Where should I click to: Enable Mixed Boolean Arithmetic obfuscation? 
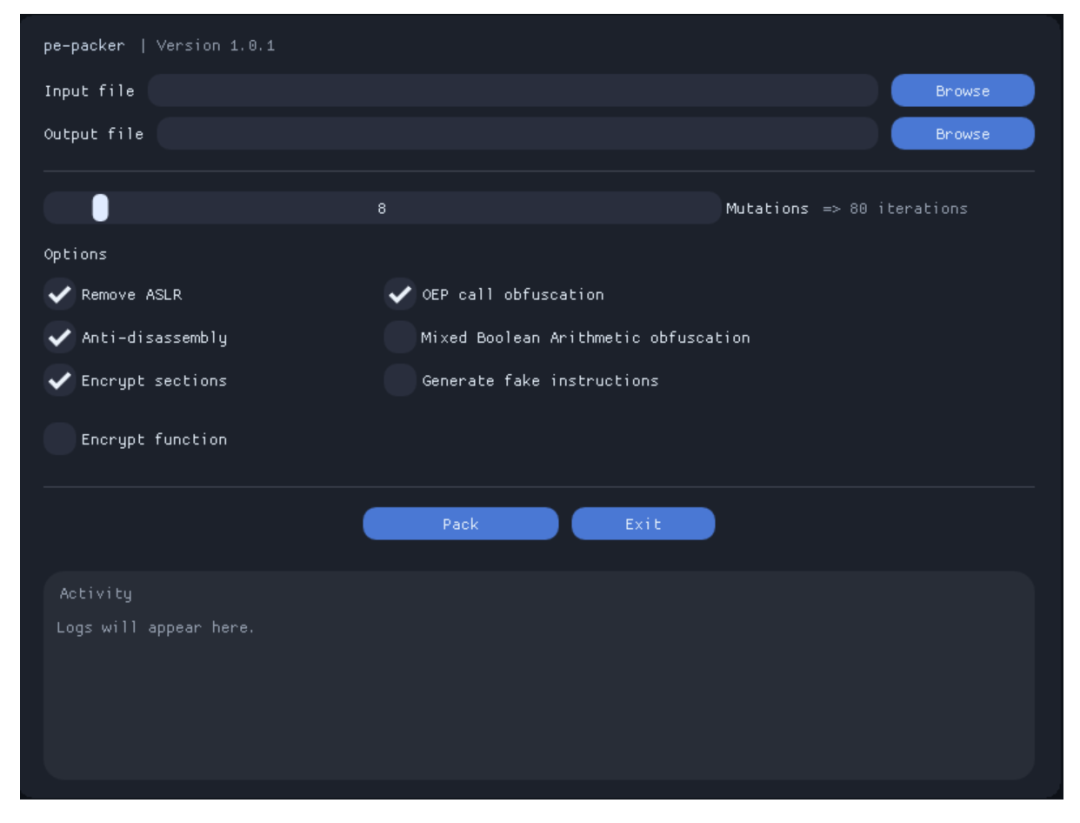click(400, 338)
